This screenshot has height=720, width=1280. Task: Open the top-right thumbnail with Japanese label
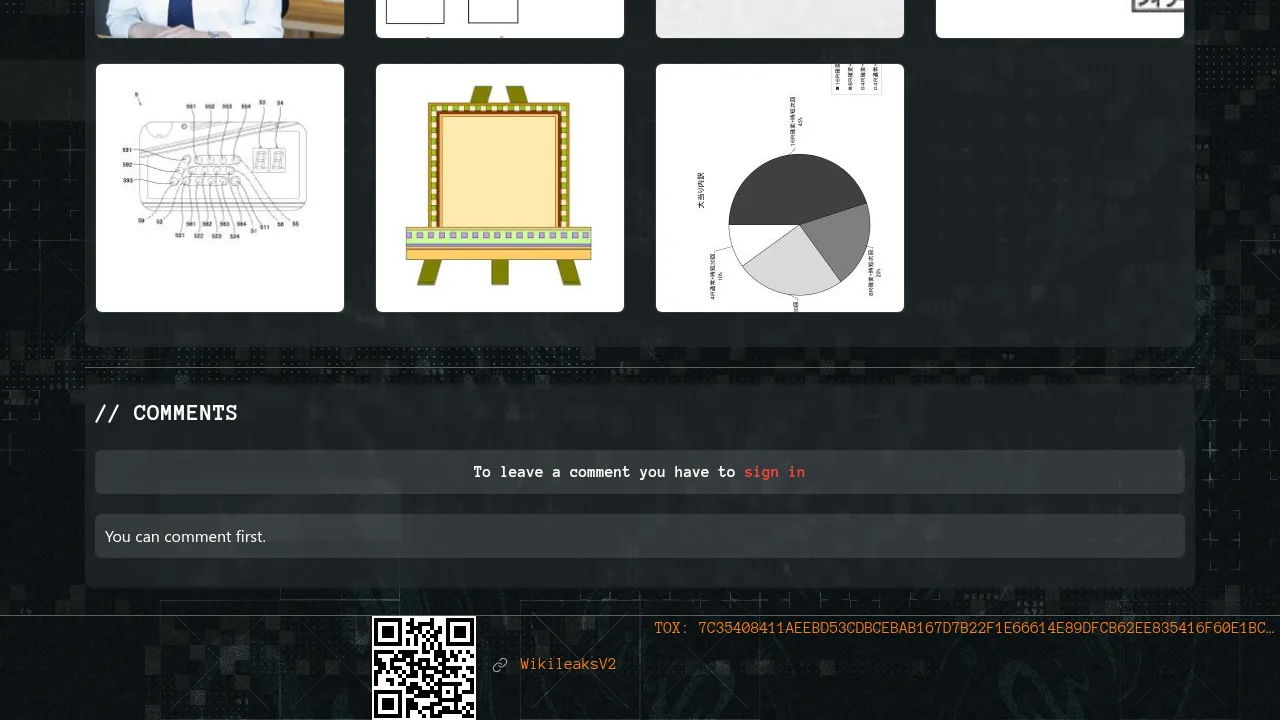pos(1060,18)
